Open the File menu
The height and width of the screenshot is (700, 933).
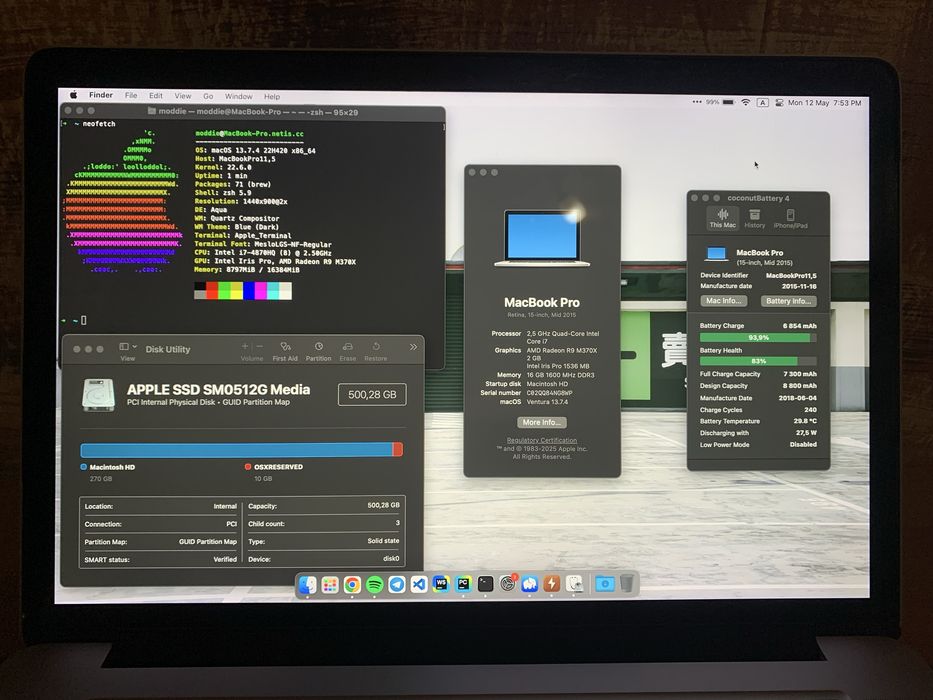131,95
